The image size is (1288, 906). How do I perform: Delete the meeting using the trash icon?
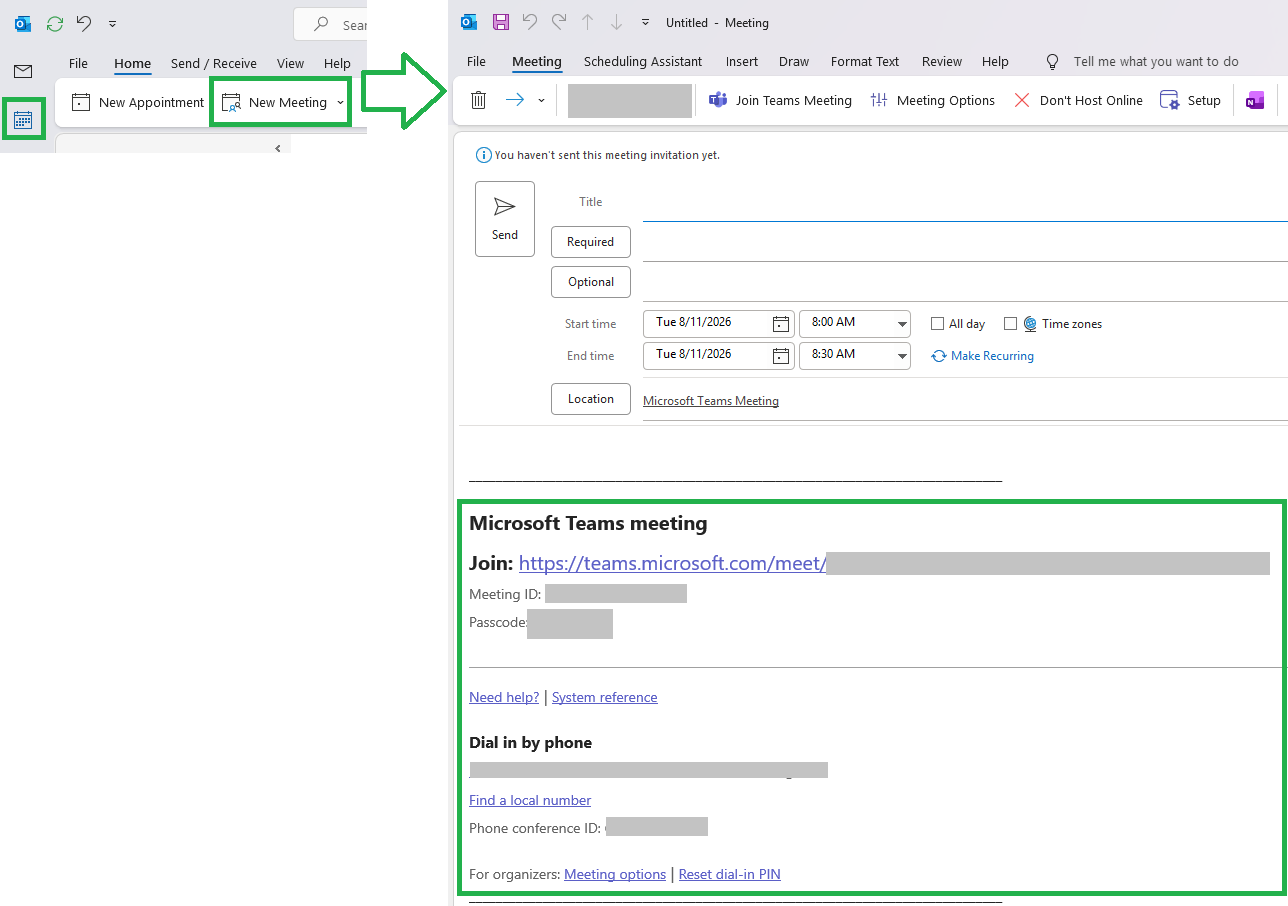[479, 100]
